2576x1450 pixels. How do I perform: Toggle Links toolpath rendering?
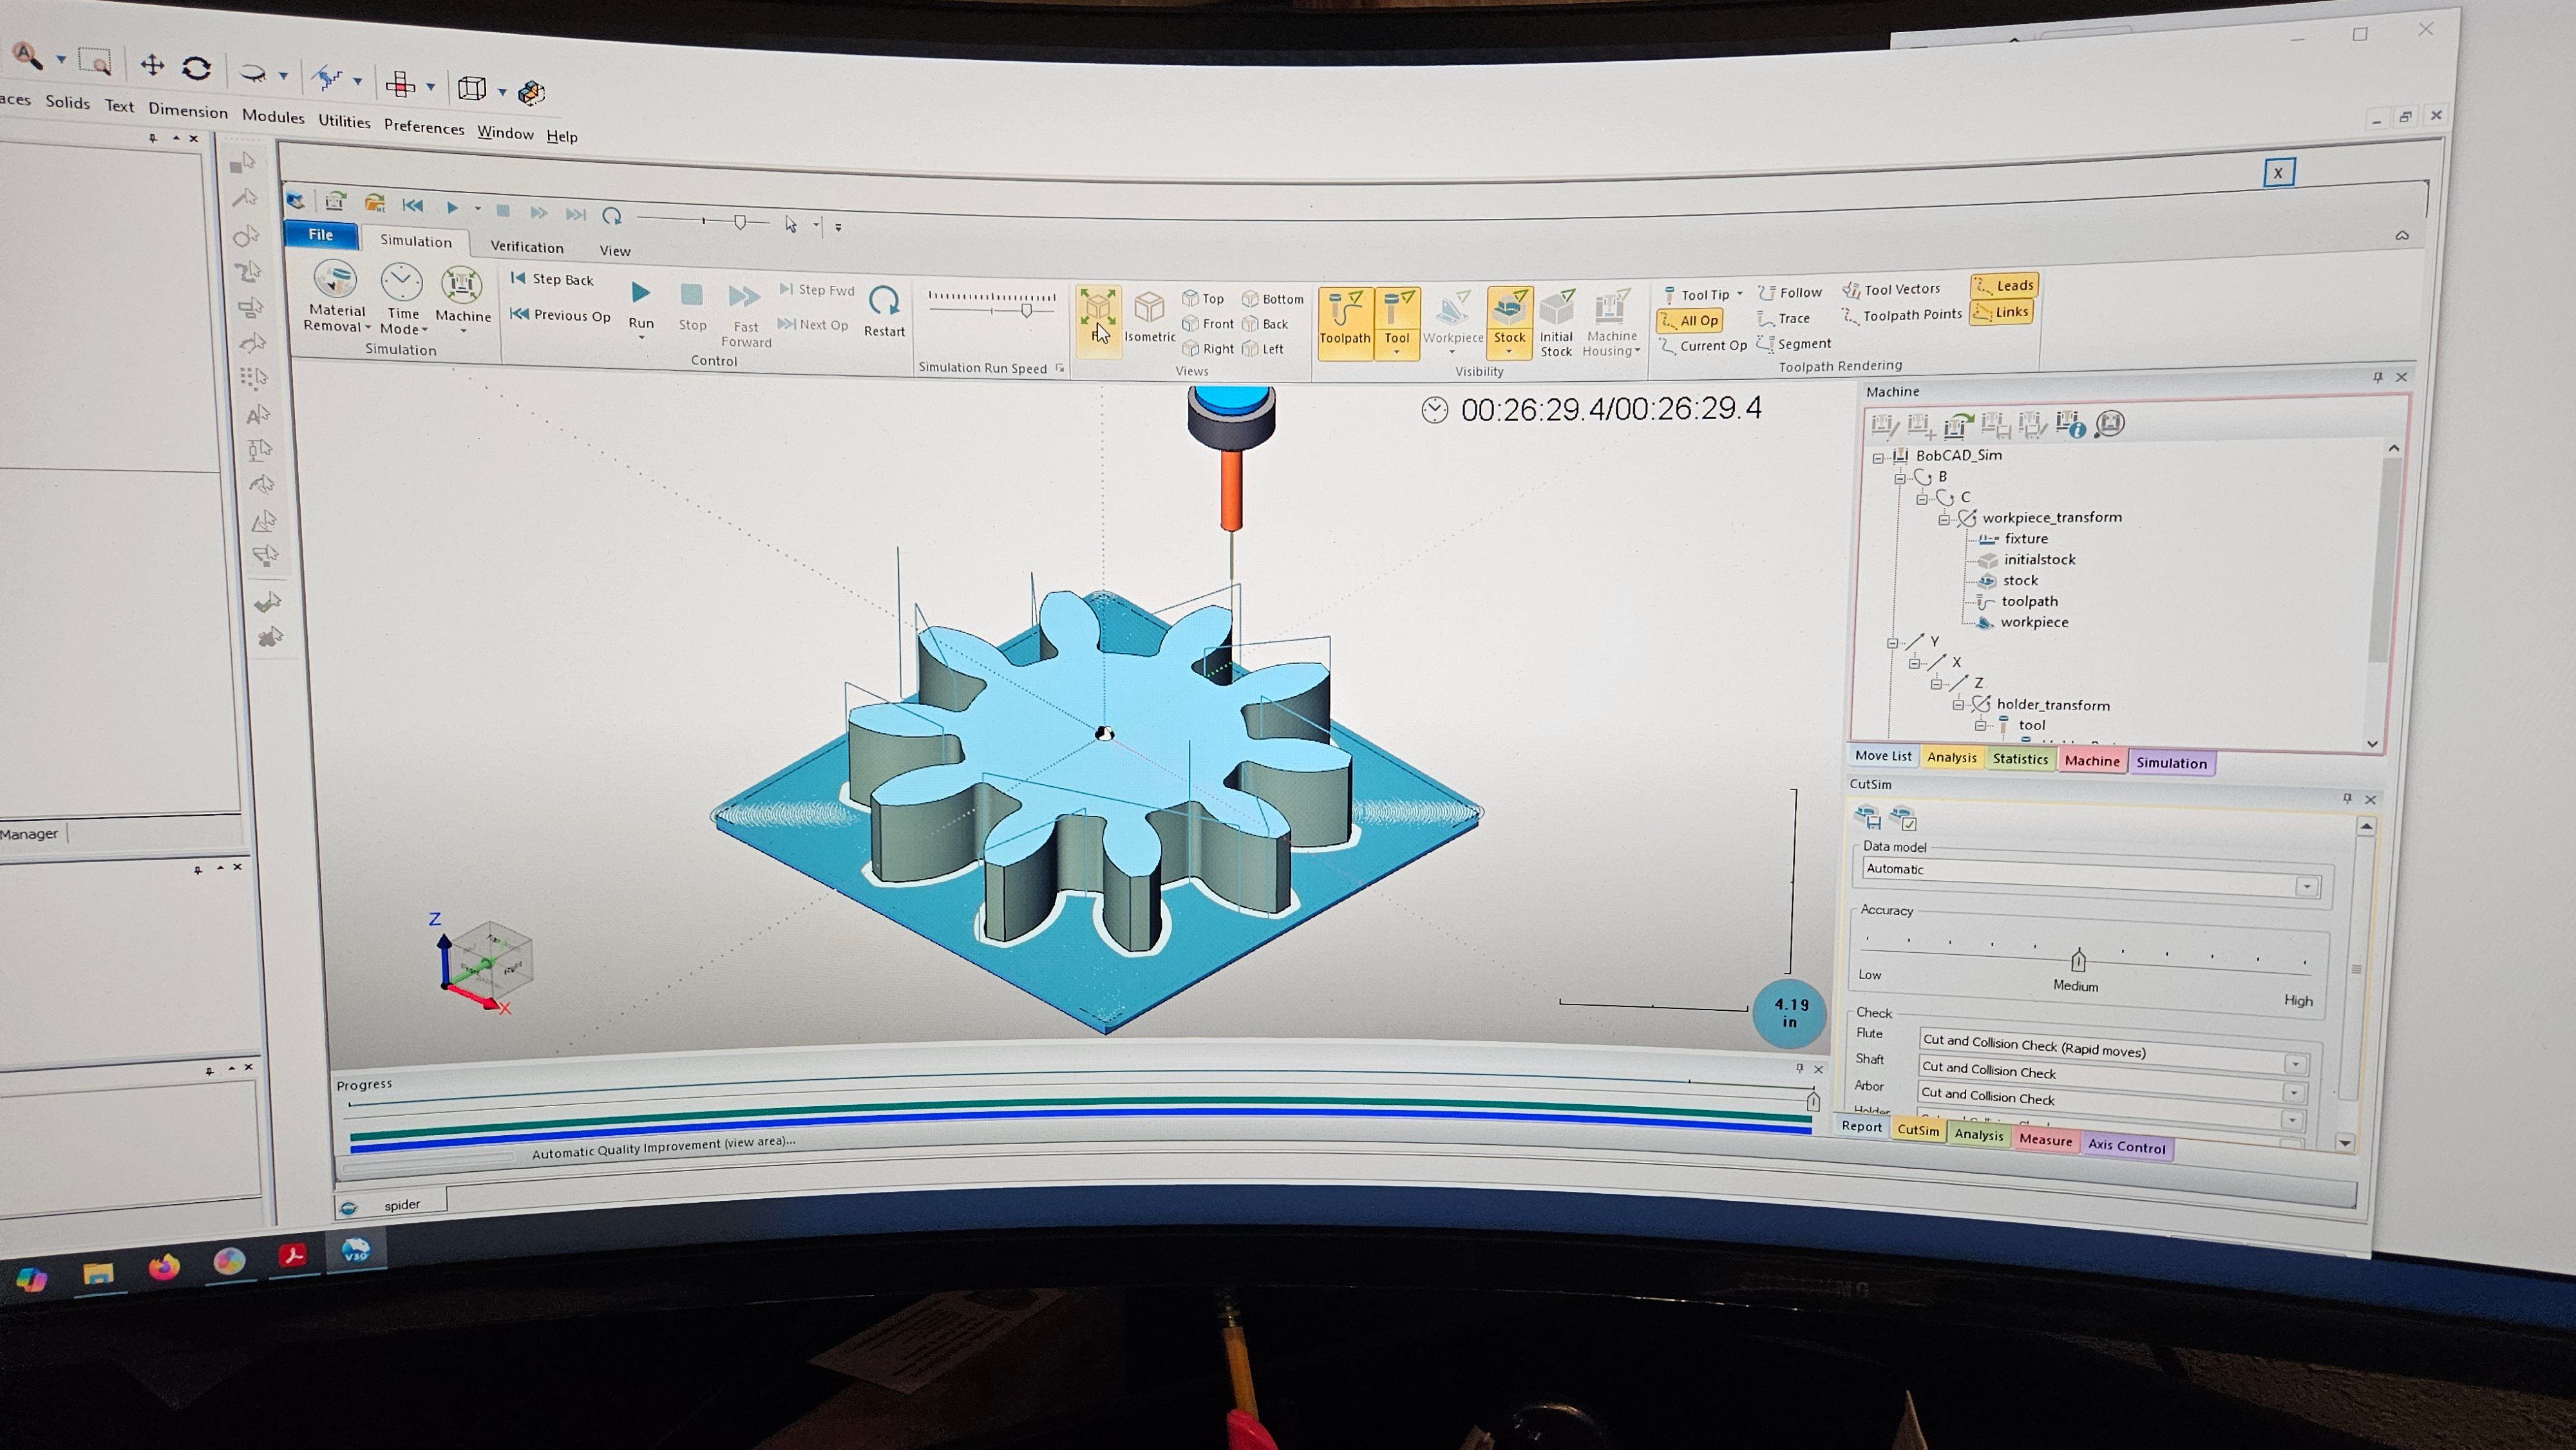point(2001,313)
